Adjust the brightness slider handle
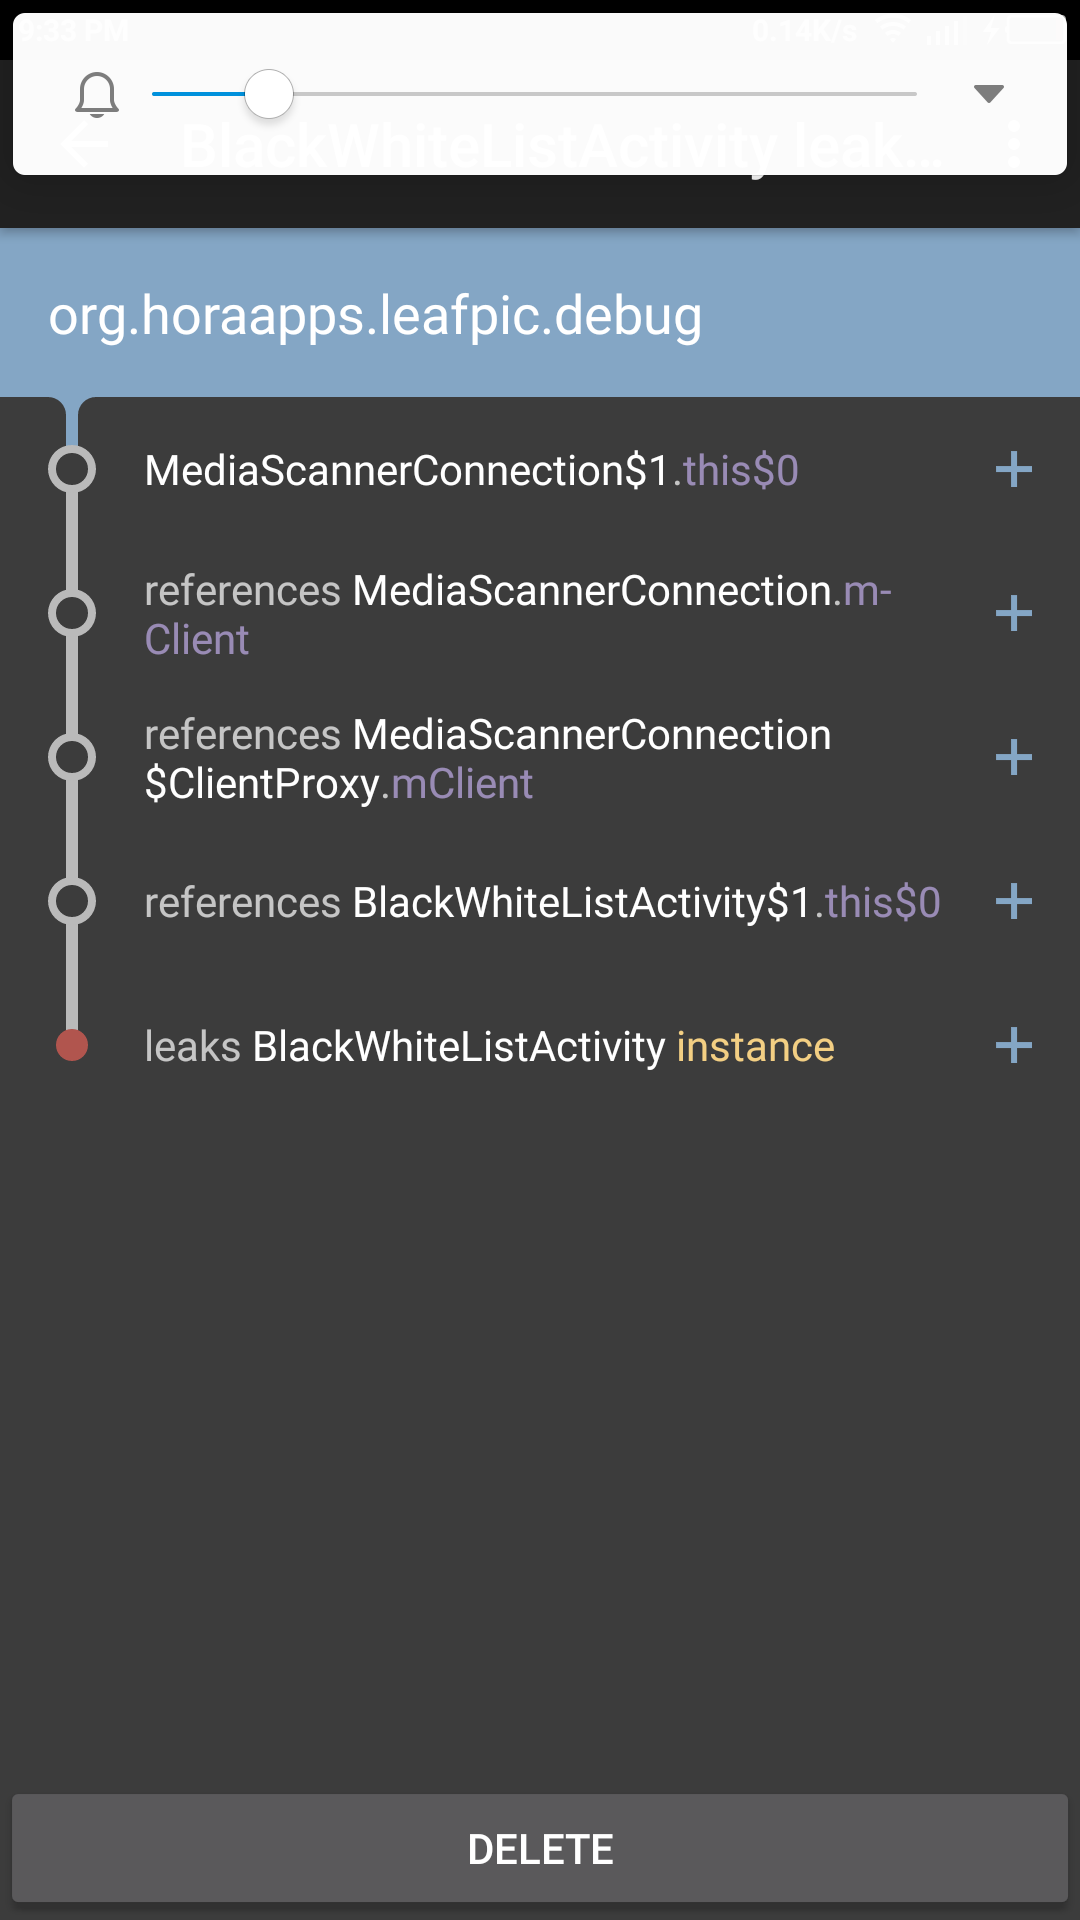Screen dimensions: 1080x1920 pos(268,93)
